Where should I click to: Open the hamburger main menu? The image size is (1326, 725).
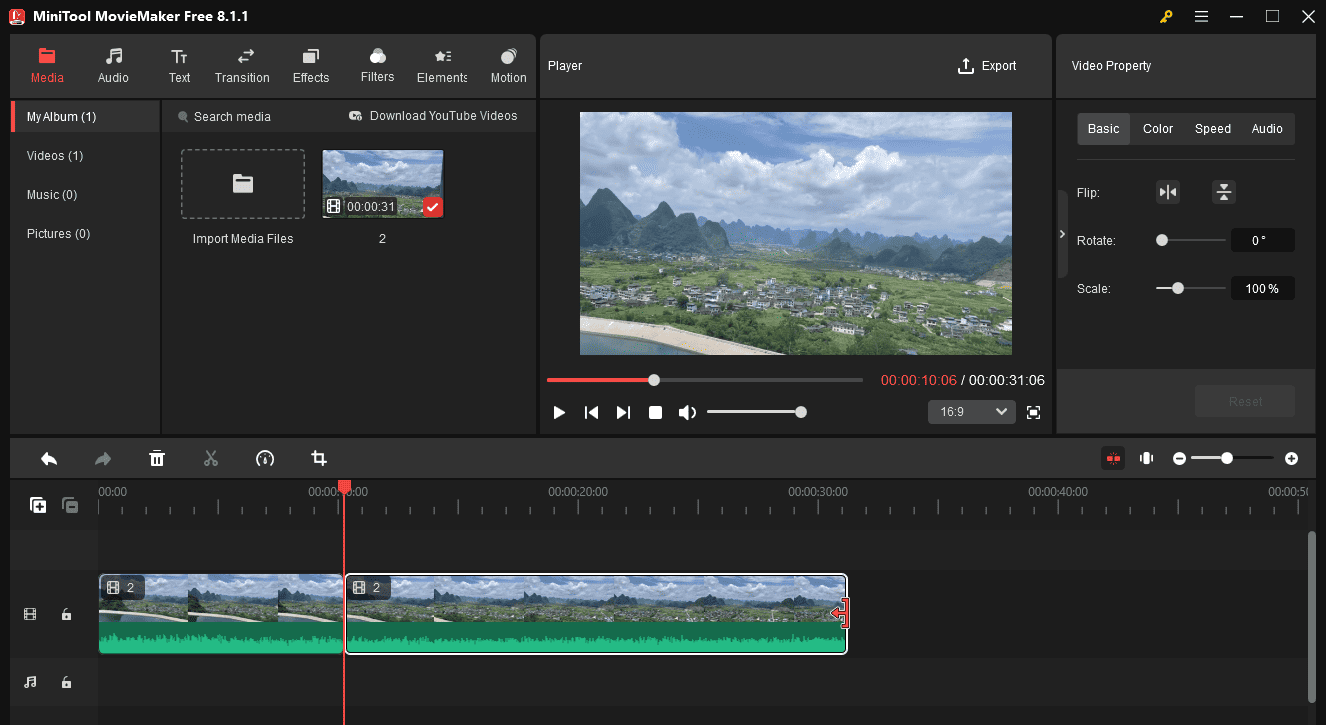(x=1201, y=16)
